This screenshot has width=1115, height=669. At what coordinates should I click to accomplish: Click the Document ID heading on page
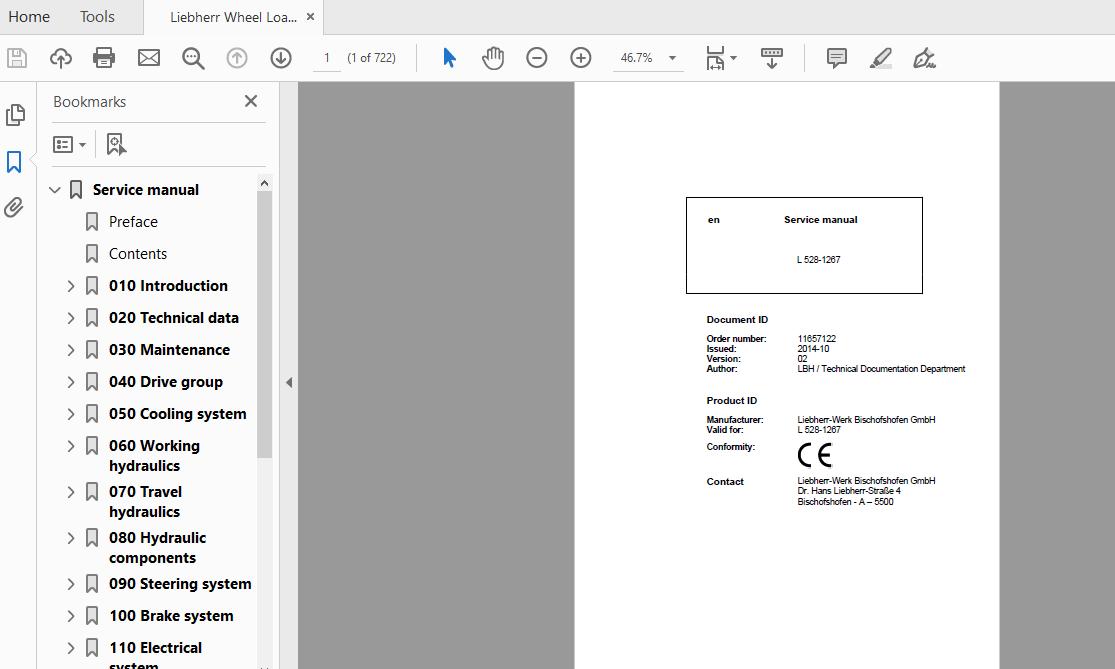click(737, 320)
